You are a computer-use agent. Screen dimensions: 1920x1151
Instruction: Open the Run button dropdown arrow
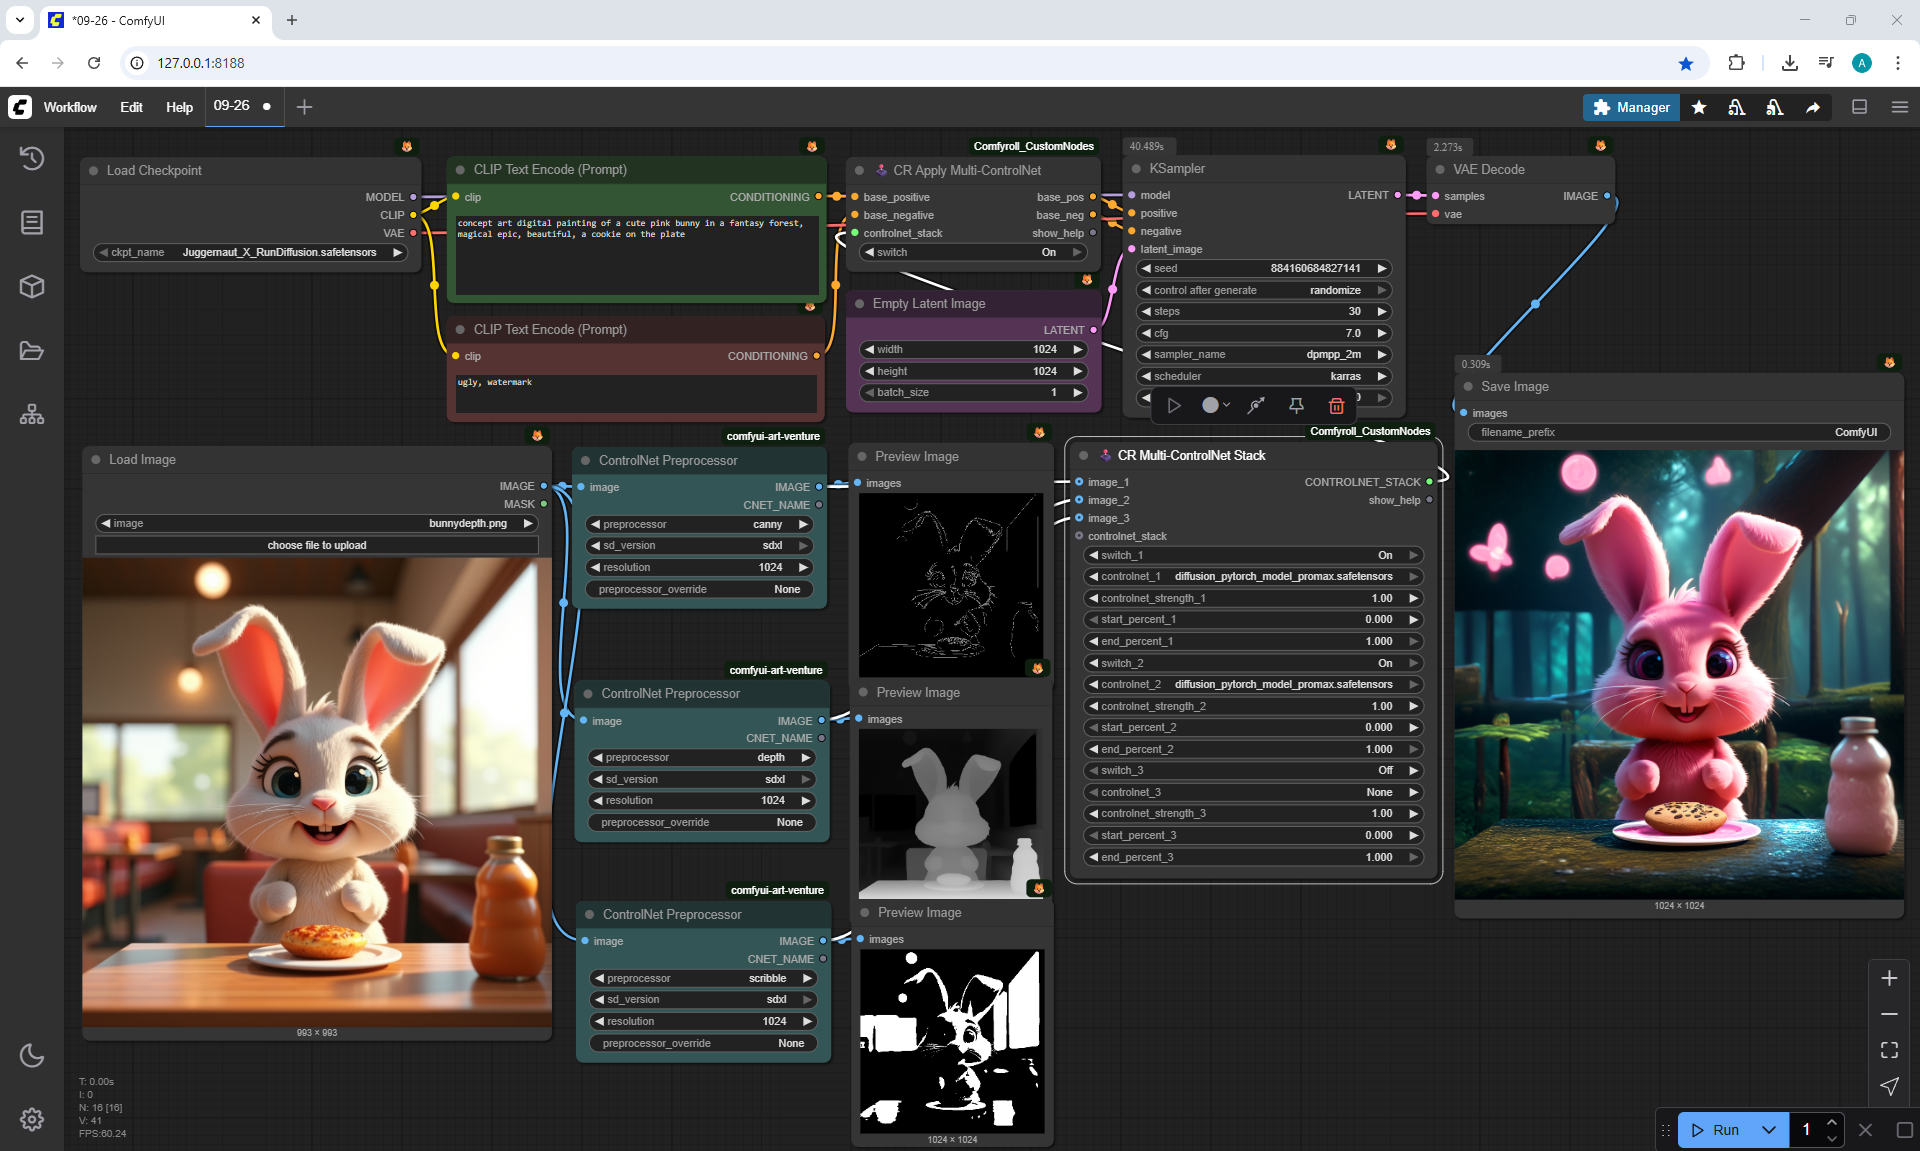pos(1768,1130)
